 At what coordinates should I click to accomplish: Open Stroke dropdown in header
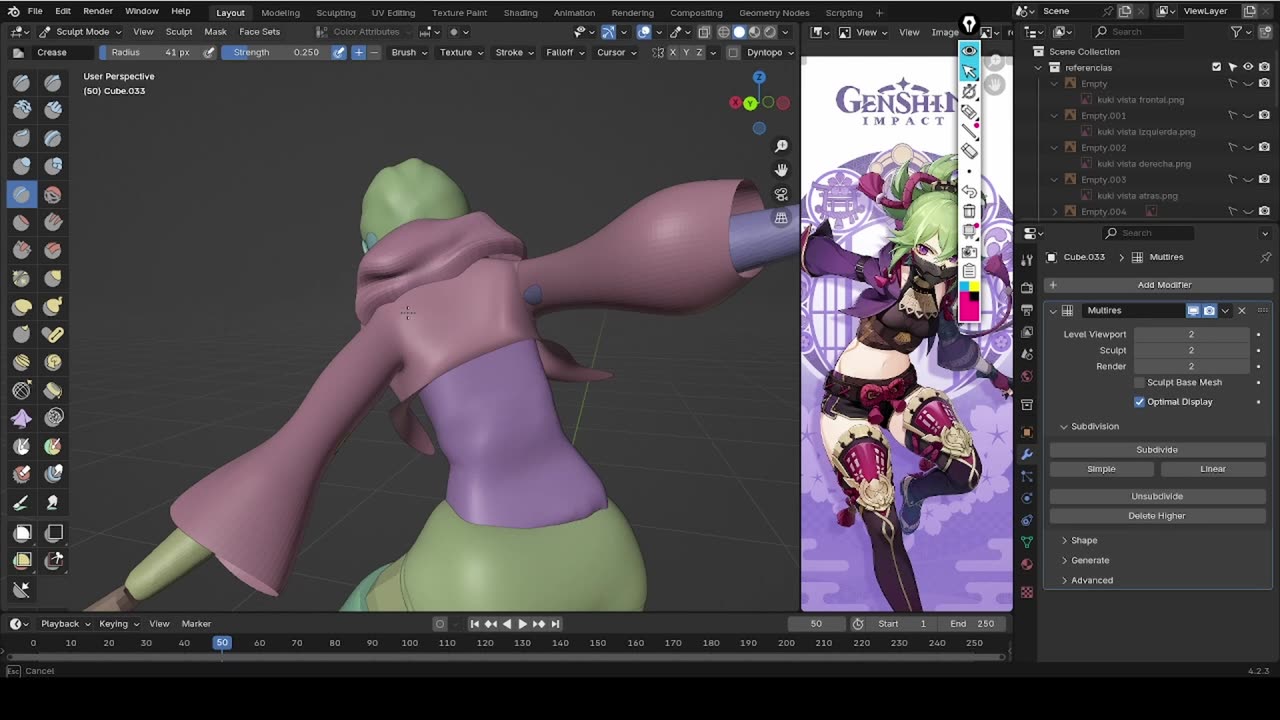[515, 52]
